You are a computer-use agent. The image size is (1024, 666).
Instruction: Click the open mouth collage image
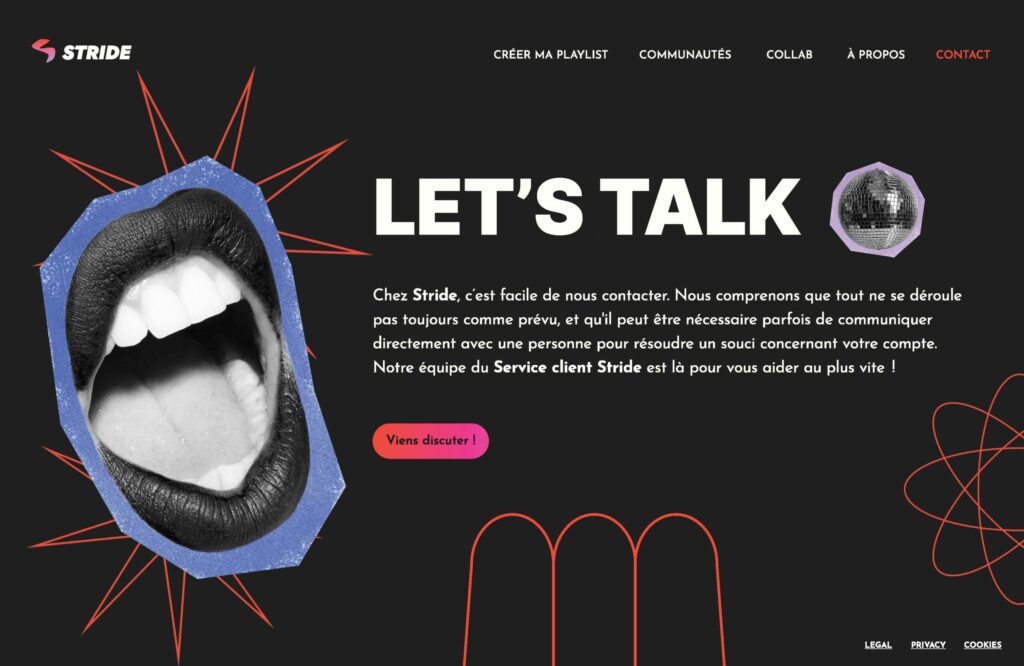pos(191,367)
